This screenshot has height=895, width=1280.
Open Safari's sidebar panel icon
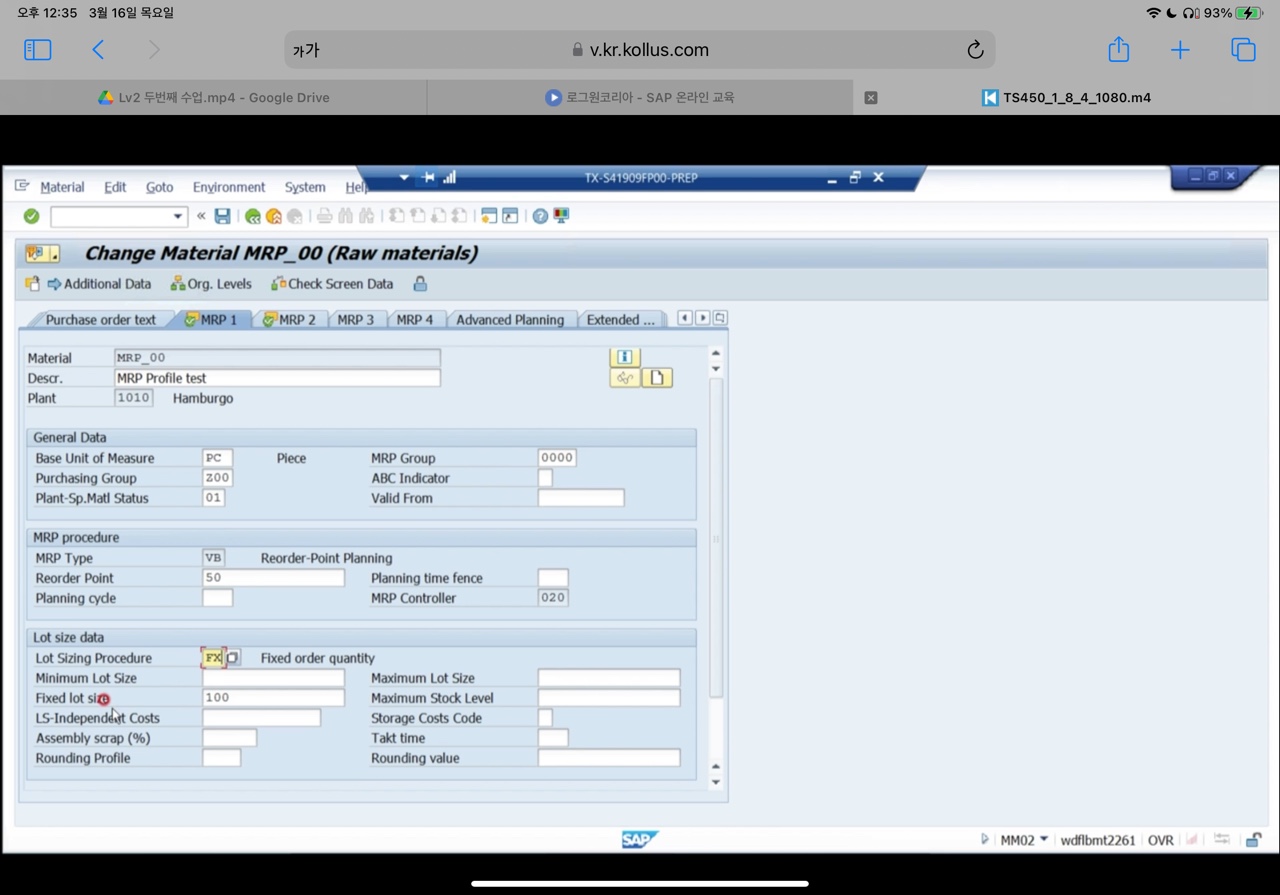click(x=38, y=50)
